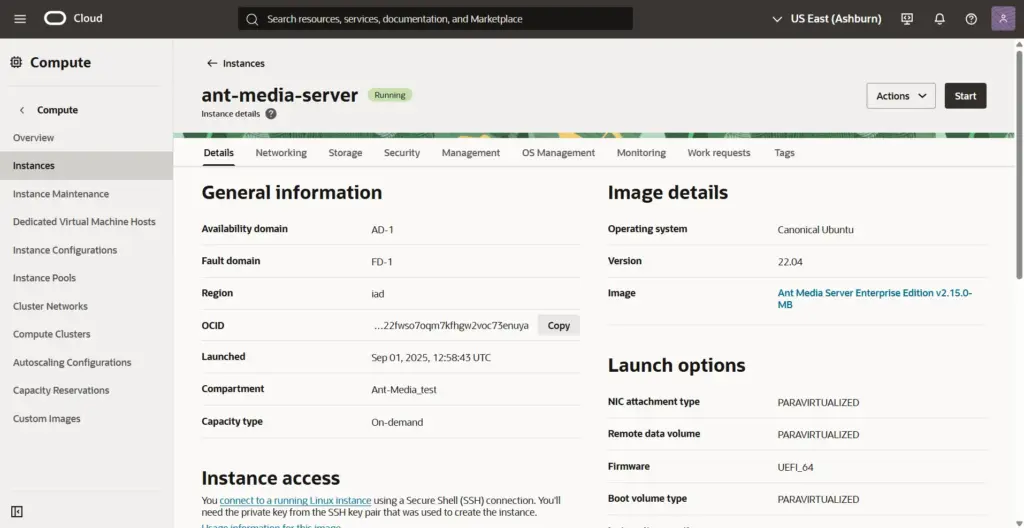Open the user profile avatar

1003,19
